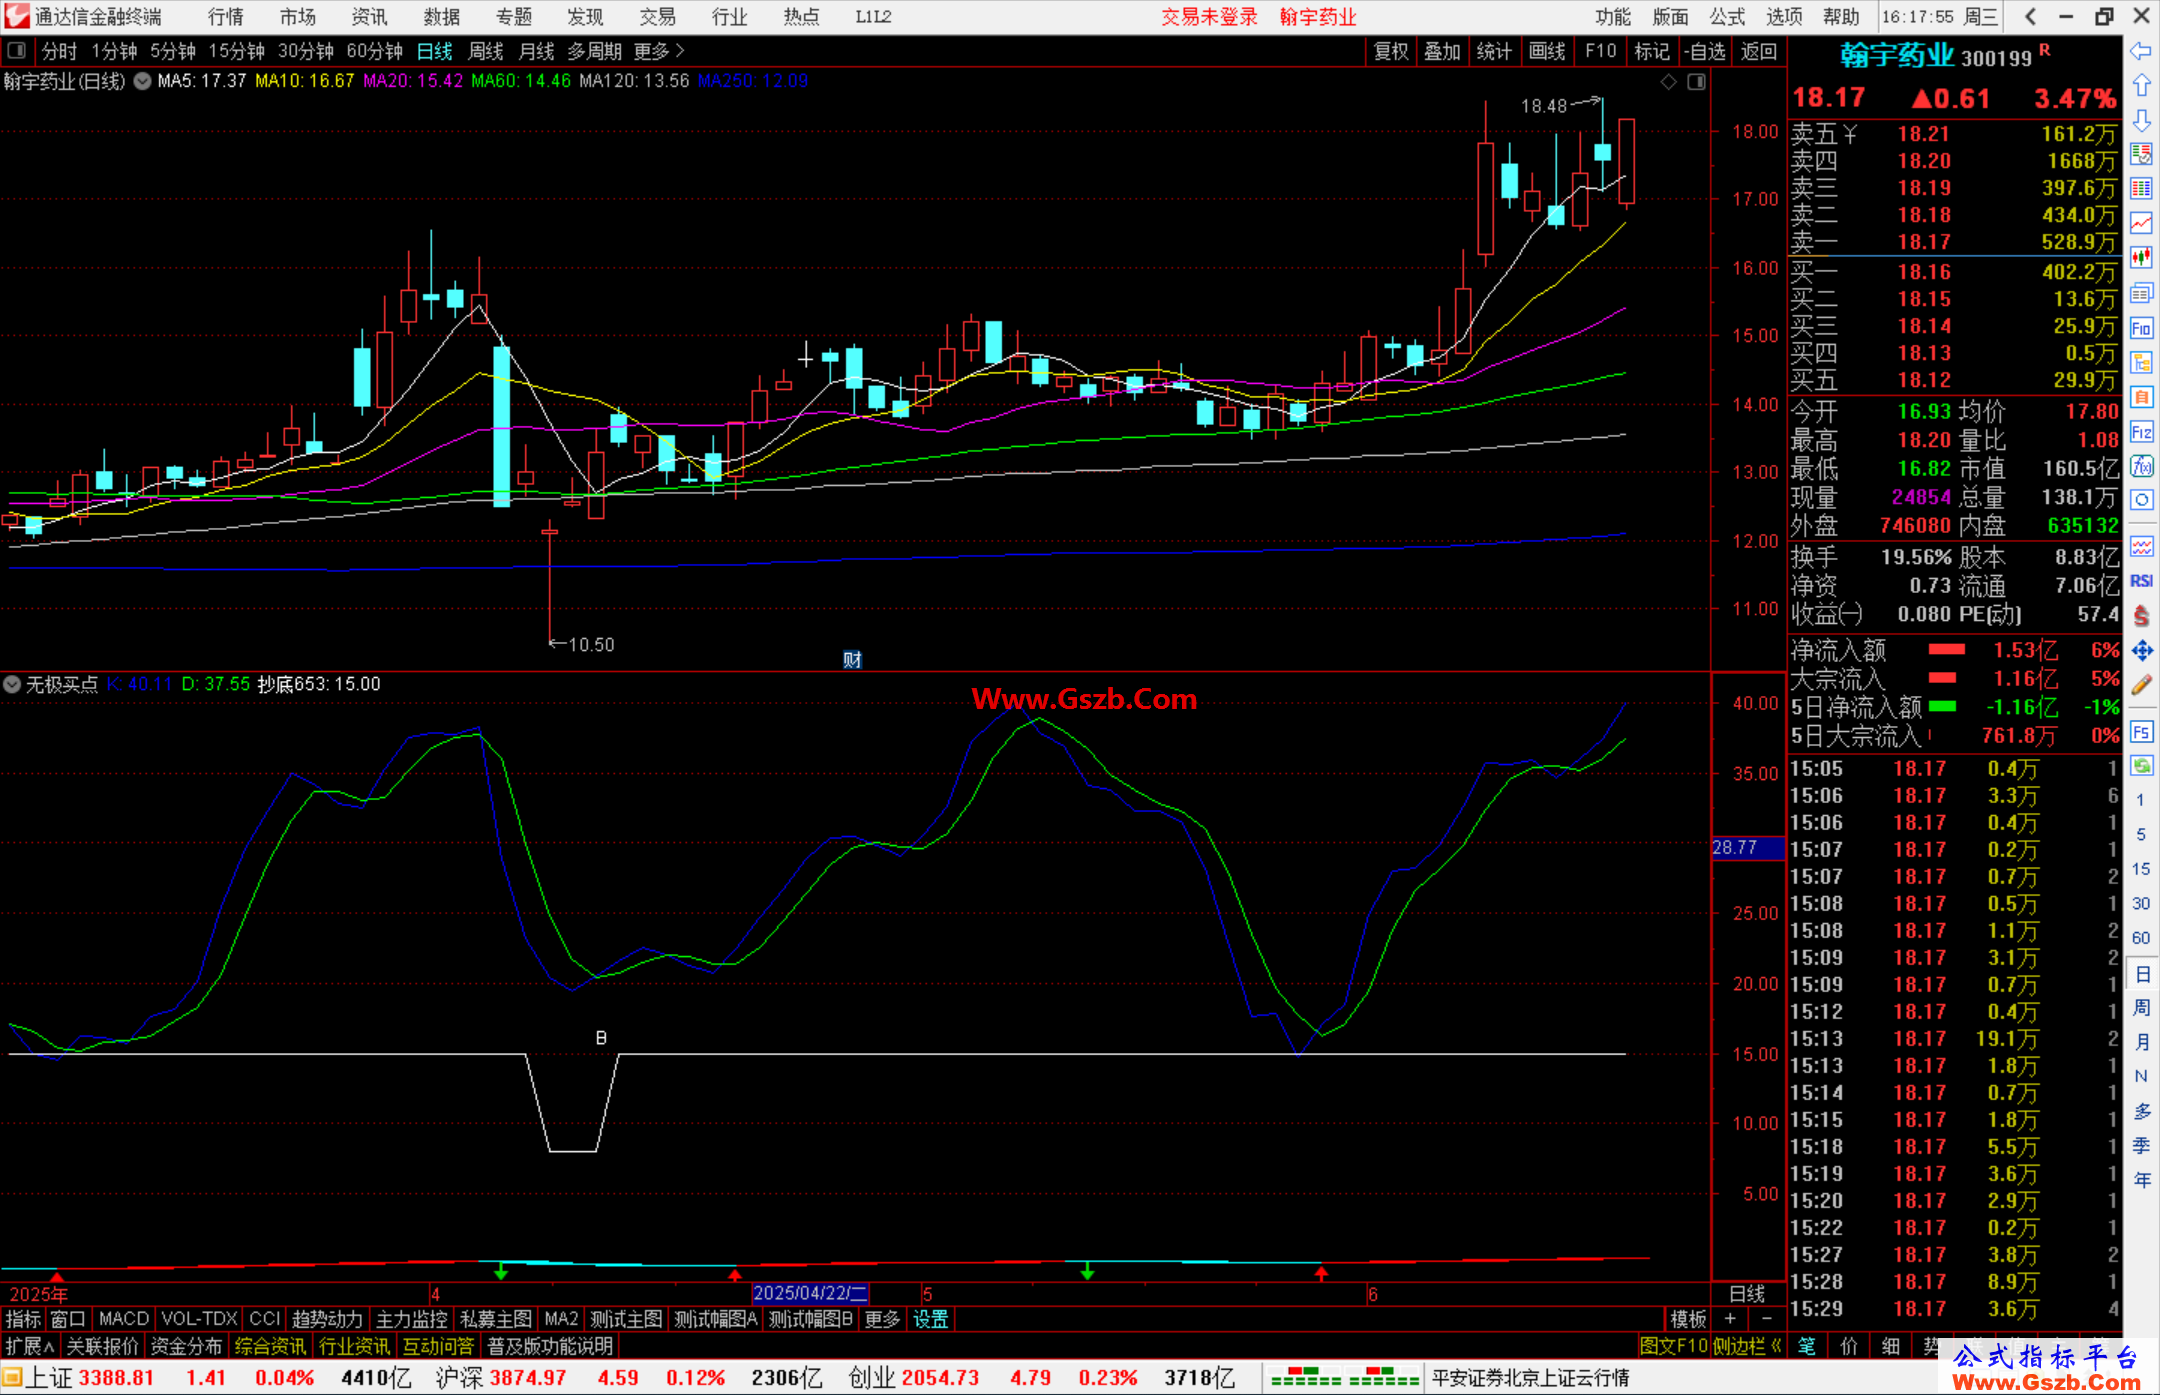Open the wavy indicator lines icon
Viewport: 2160px width, 1395px height.
(x=2141, y=546)
